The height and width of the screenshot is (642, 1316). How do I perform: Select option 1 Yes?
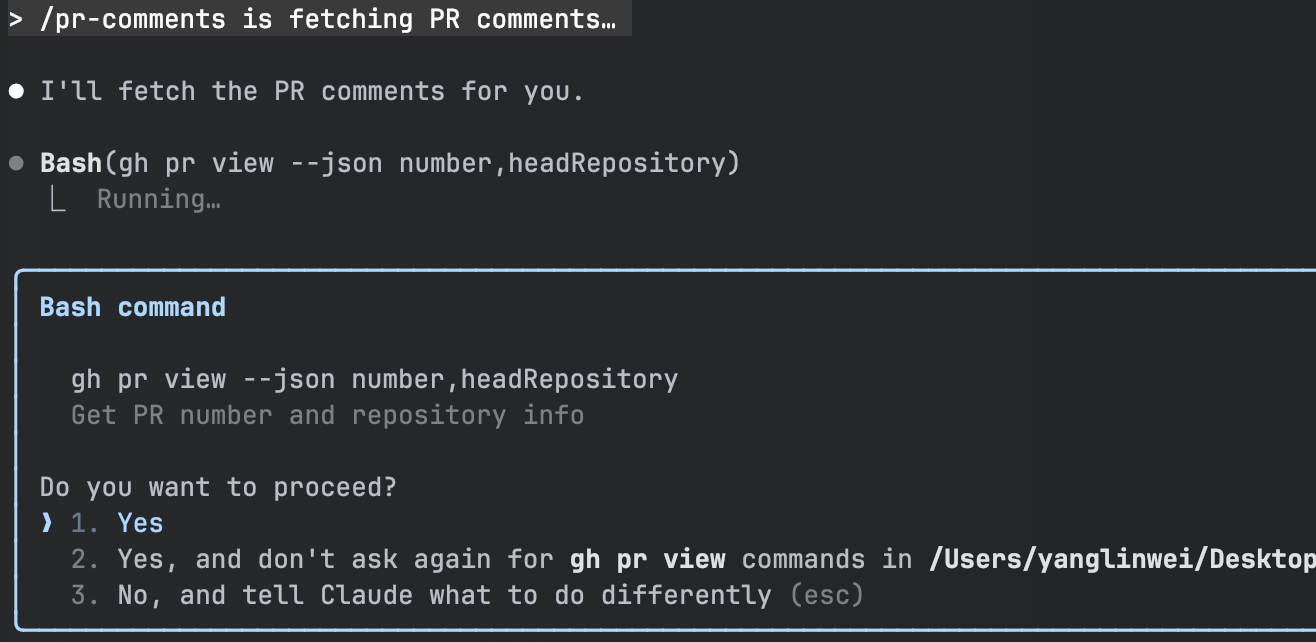tap(117, 523)
